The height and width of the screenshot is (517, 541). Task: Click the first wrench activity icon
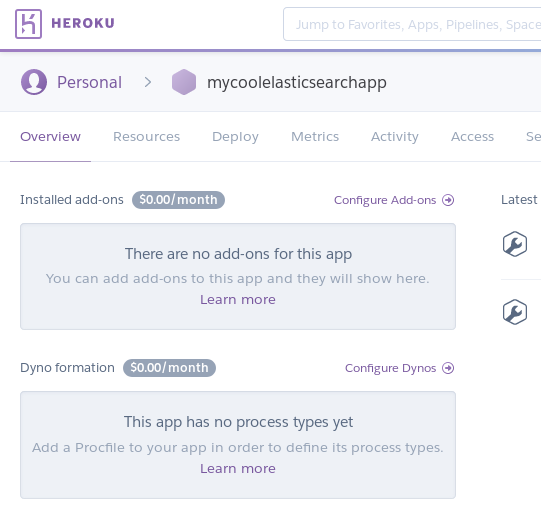(x=515, y=244)
